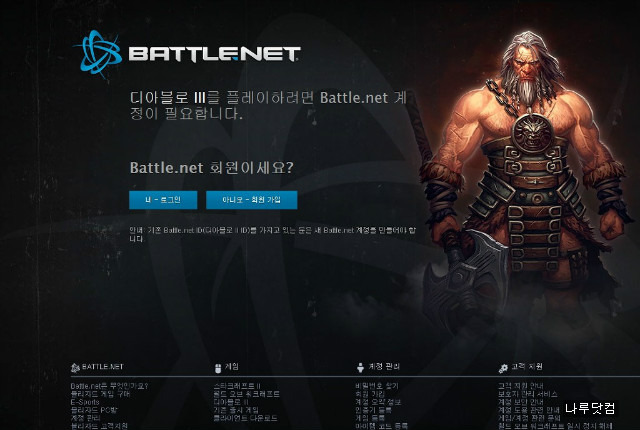The width and height of the screenshot is (640, 430).
Task: Open the 디아블로 II link under 게임
Action: [x=231, y=402]
